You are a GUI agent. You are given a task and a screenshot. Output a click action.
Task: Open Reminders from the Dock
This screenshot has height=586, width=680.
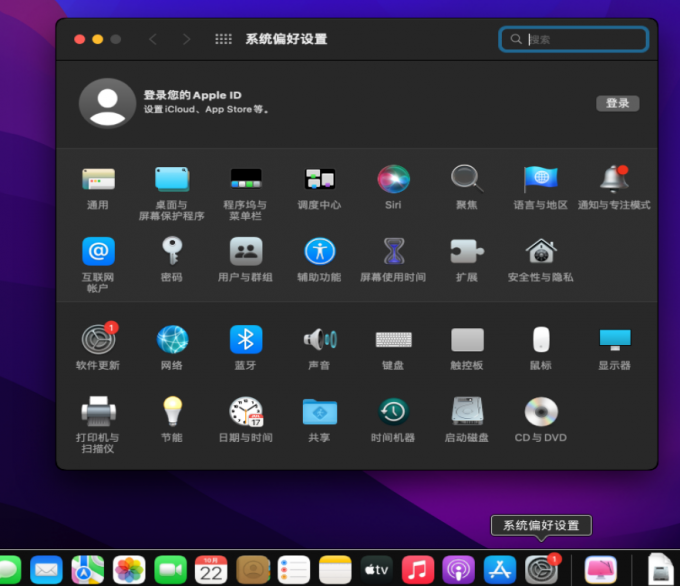click(294, 570)
